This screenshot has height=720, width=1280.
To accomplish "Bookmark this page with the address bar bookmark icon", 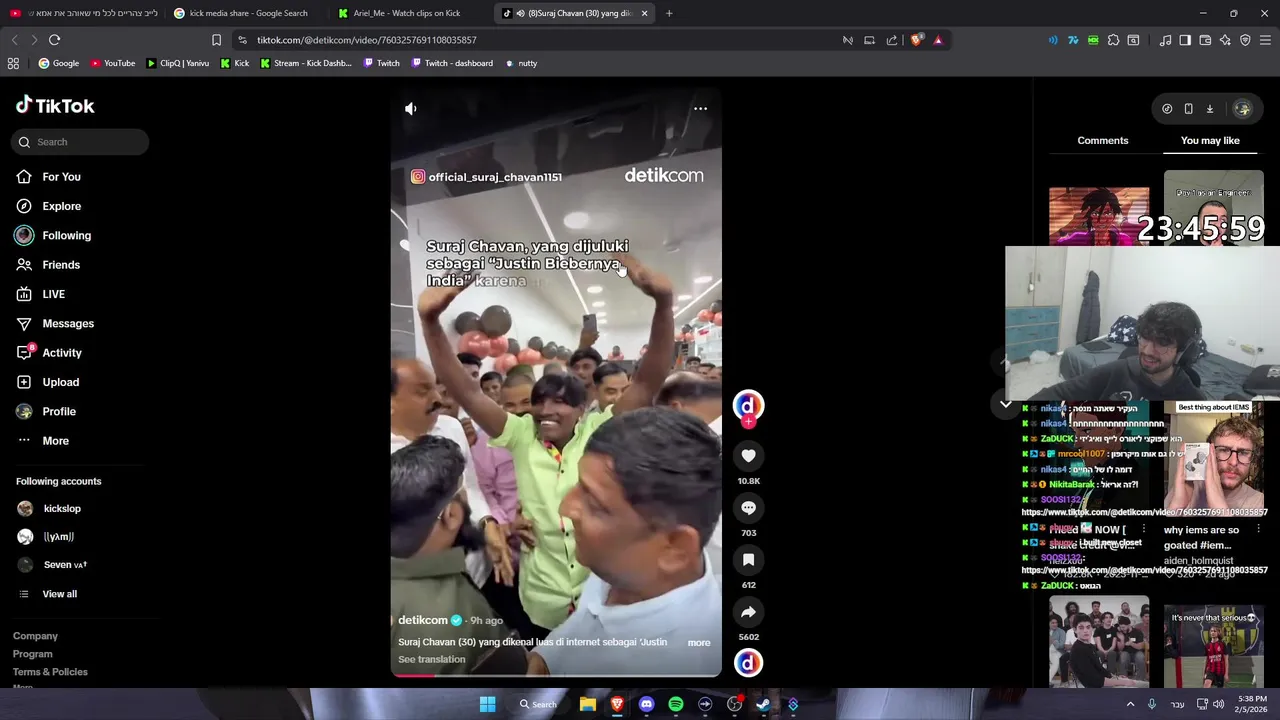I will tap(216, 40).
